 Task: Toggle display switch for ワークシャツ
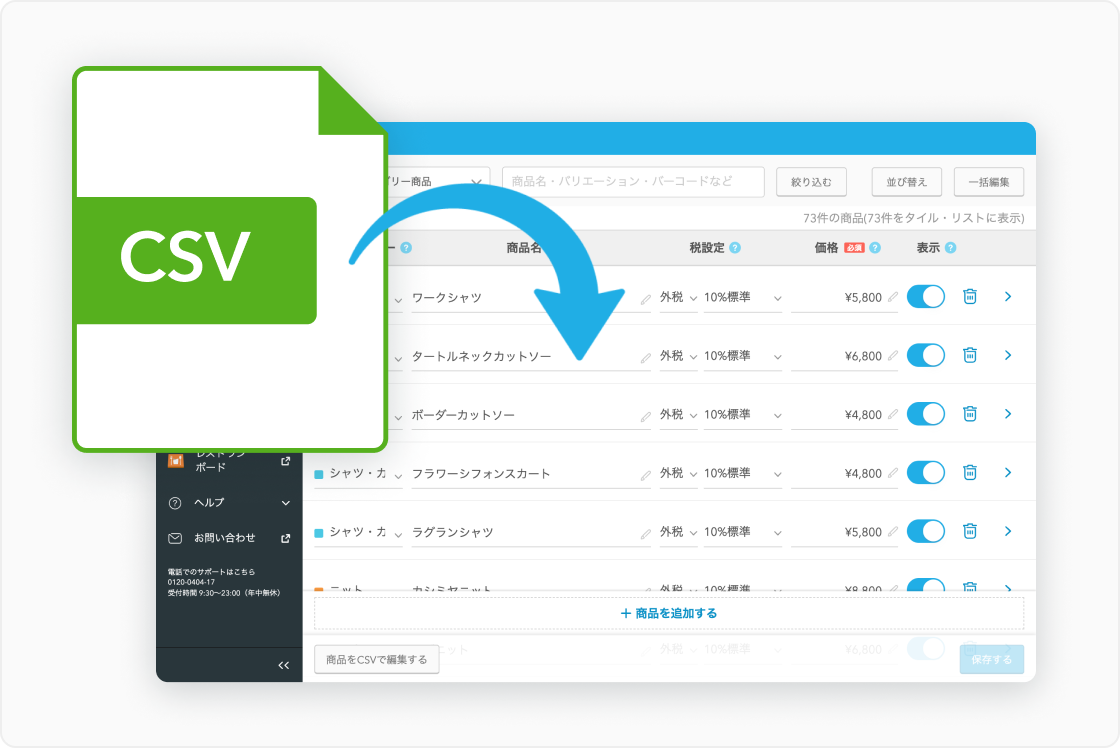[926, 297]
